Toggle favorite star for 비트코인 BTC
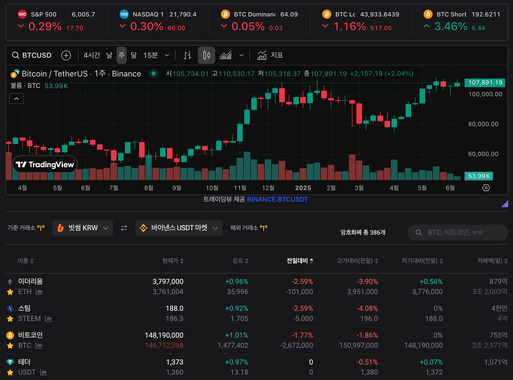The height and width of the screenshot is (380, 513). (10, 346)
